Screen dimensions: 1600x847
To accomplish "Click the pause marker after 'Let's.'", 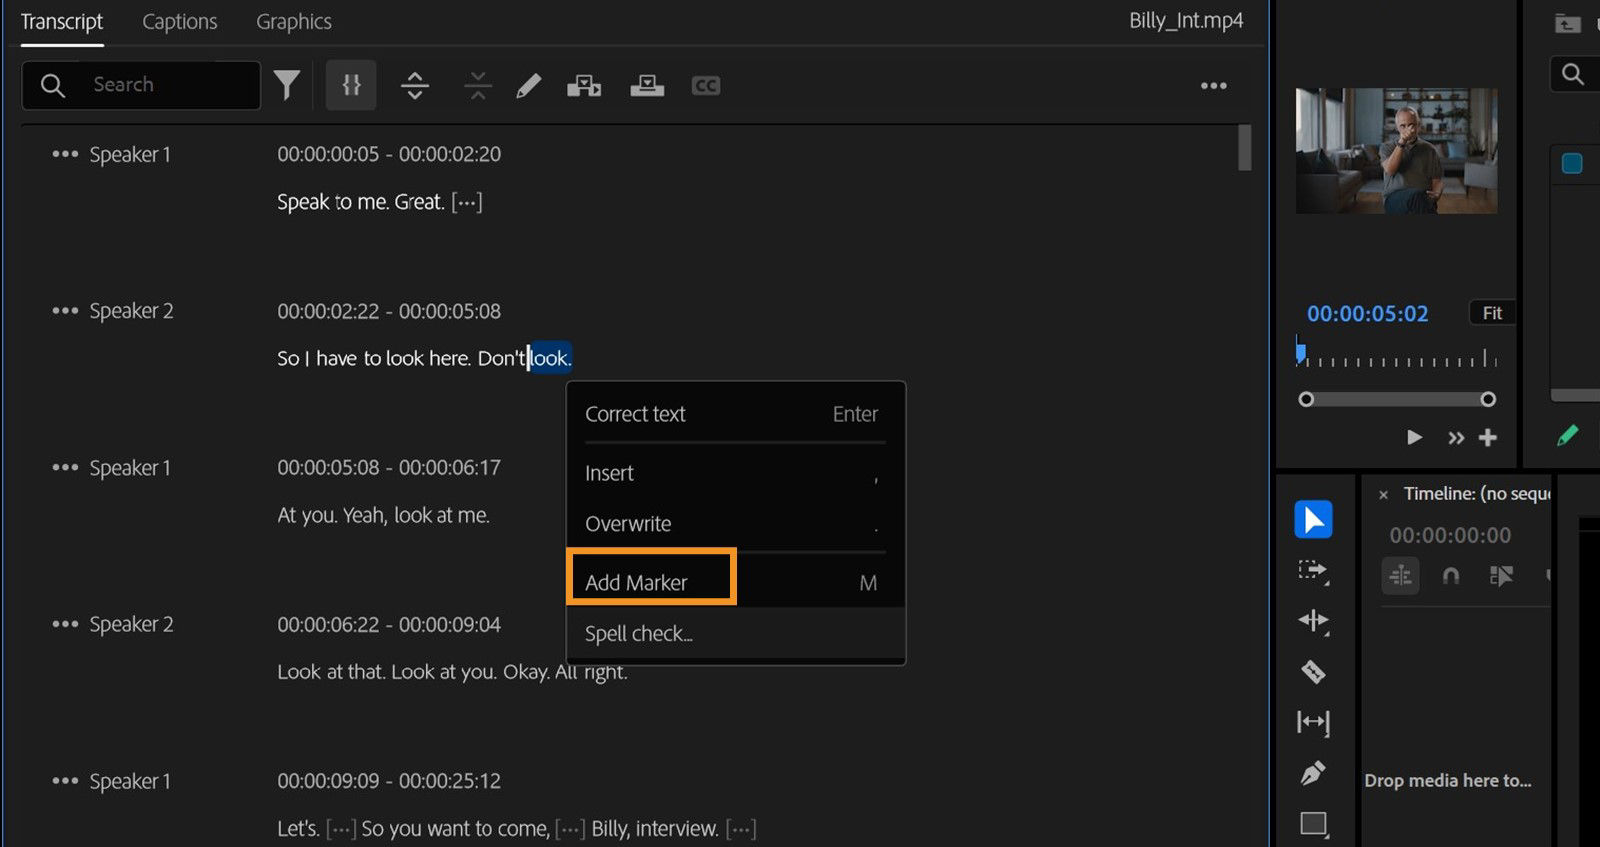I will pyautogui.click(x=341, y=829).
